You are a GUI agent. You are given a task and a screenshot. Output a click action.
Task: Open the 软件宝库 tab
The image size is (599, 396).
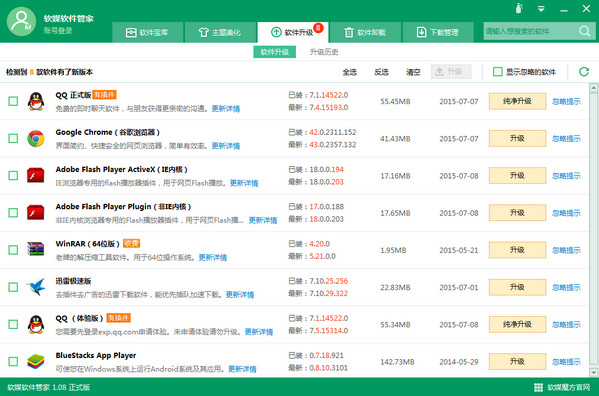[147, 32]
